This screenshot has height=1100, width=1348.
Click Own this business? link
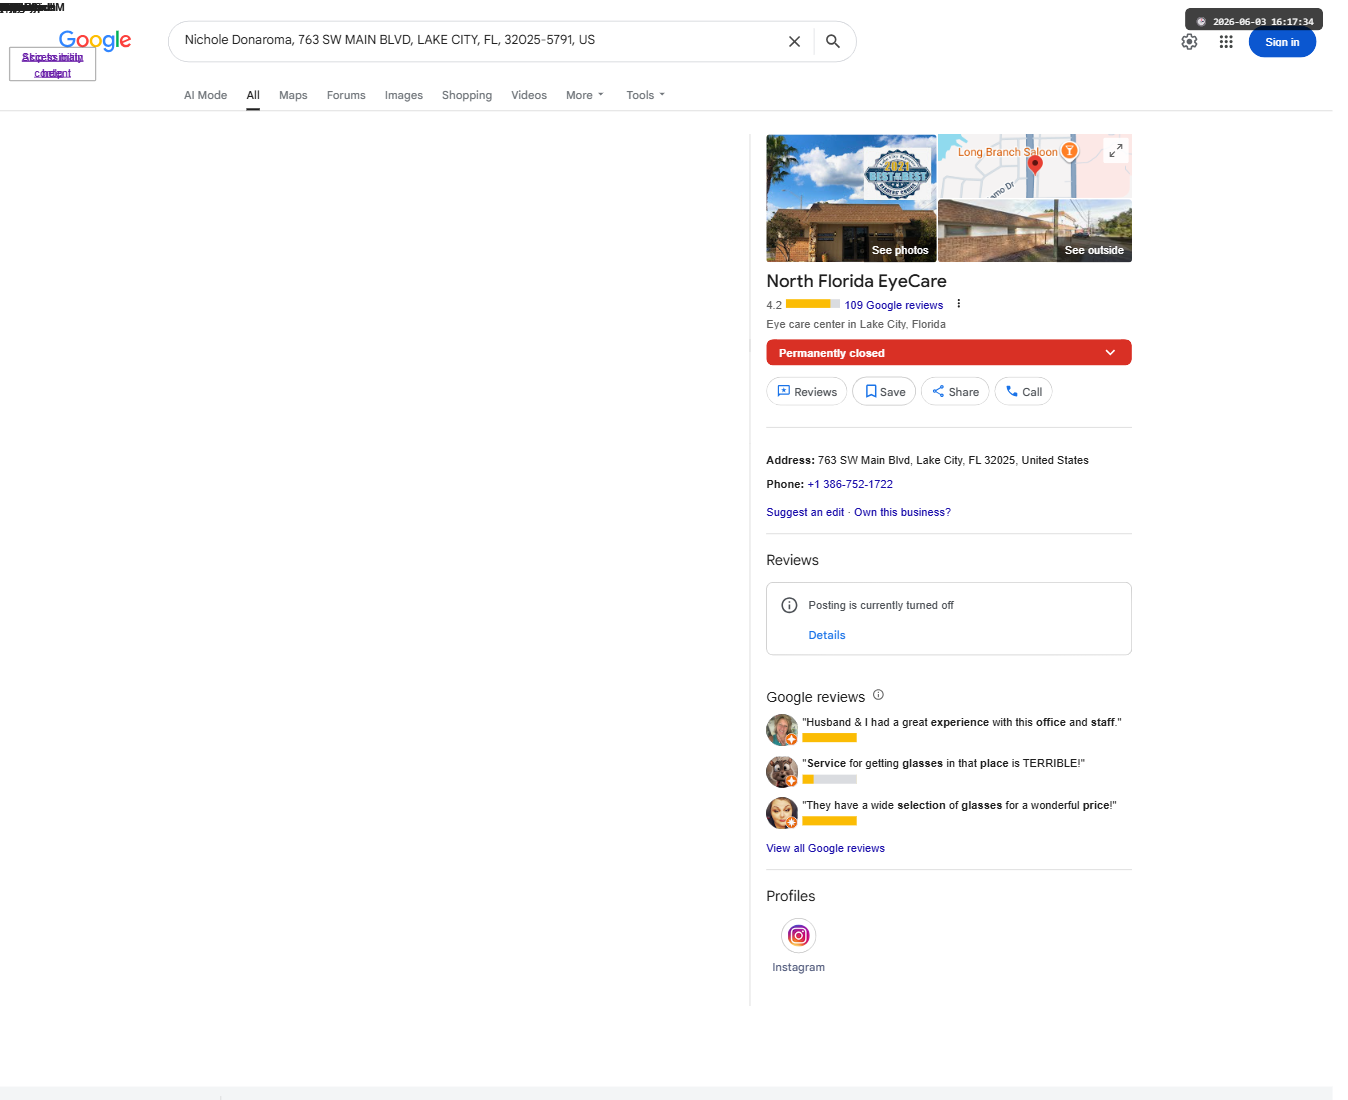[902, 512]
